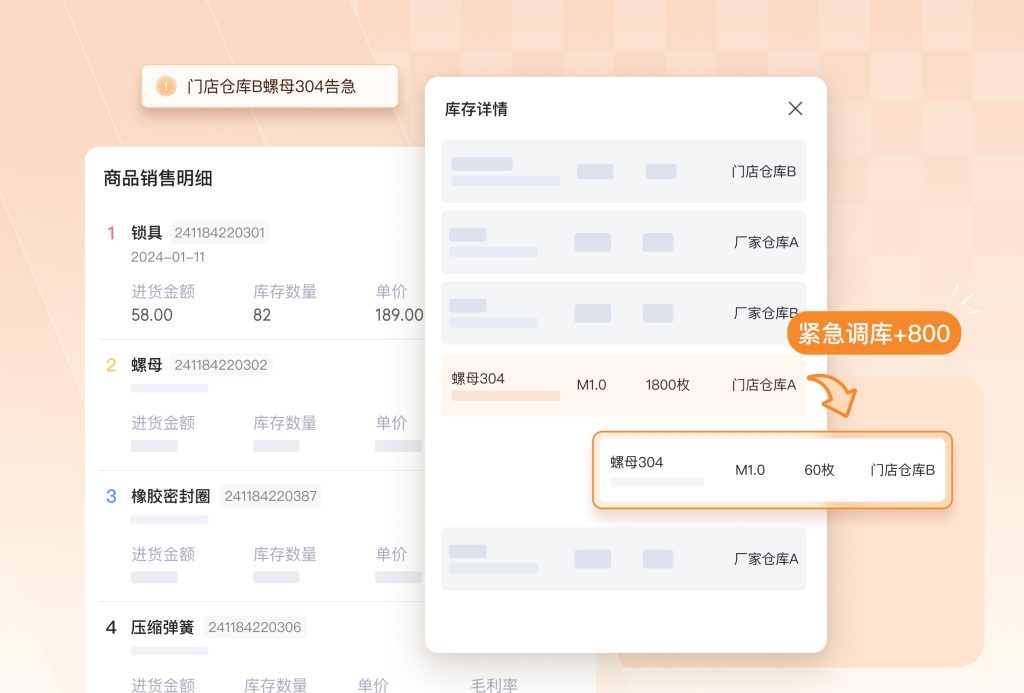Open item 1 锁具 in sales list
This screenshot has height=693, width=1024.
click(x=146, y=233)
